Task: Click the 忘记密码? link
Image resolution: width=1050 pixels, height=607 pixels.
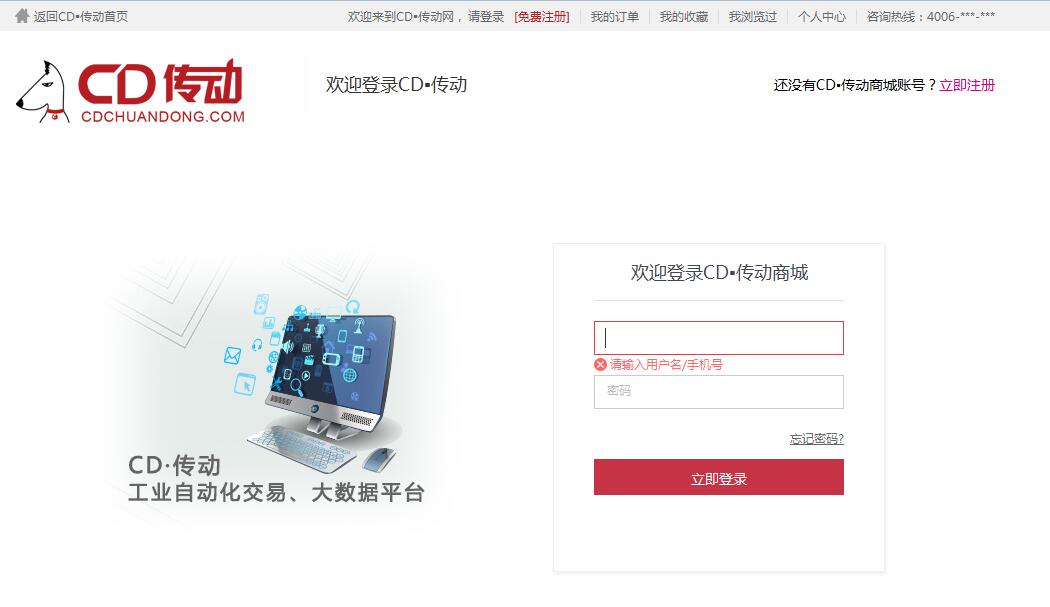Action: click(x=816, y=439)
